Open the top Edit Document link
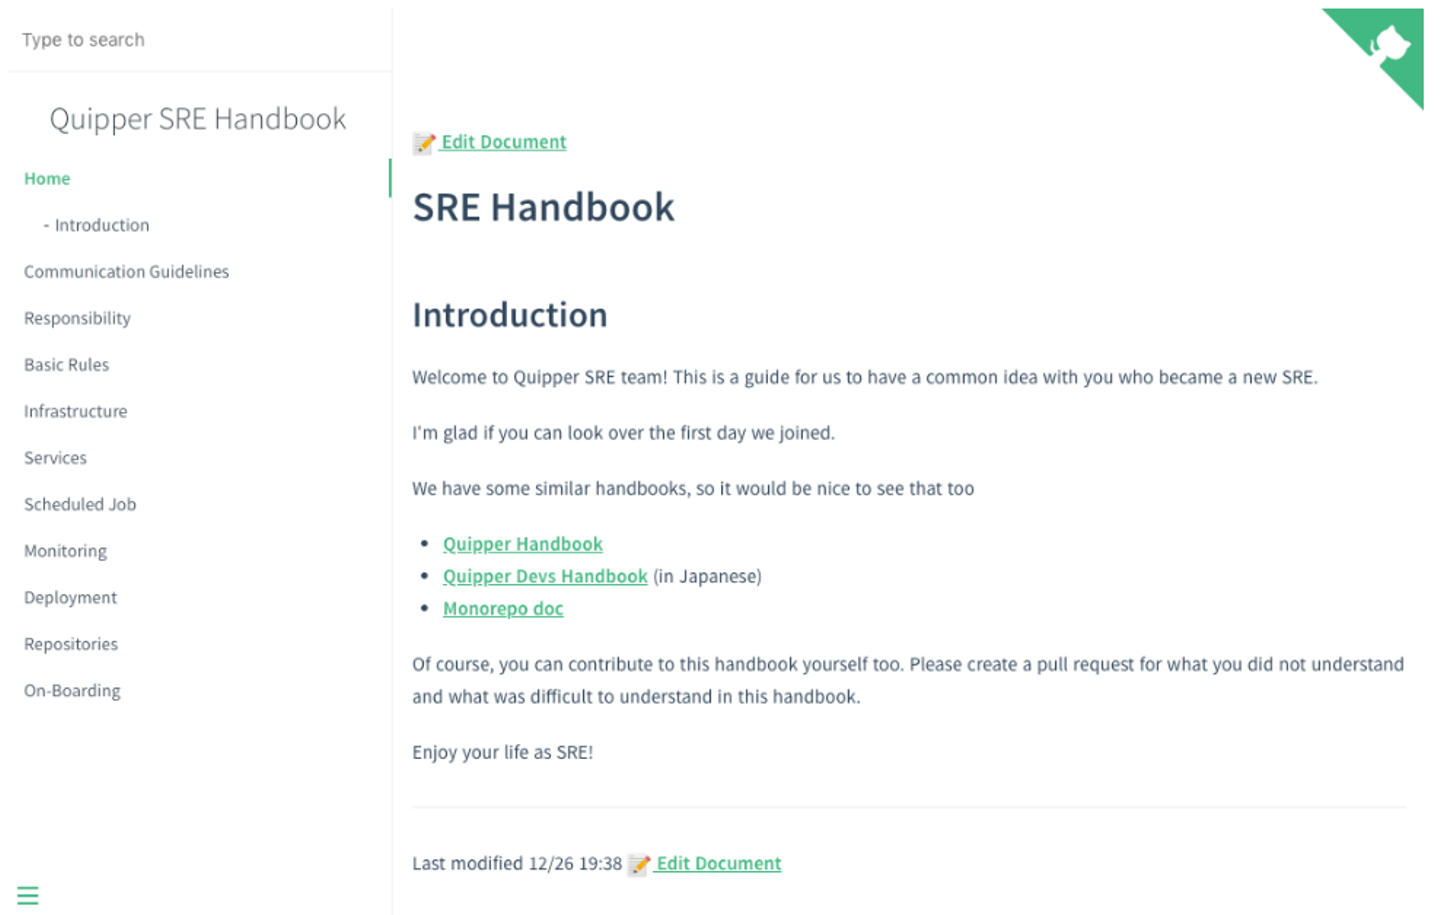Viewport: 1440px width, 915px height. [x=504, y=142]
